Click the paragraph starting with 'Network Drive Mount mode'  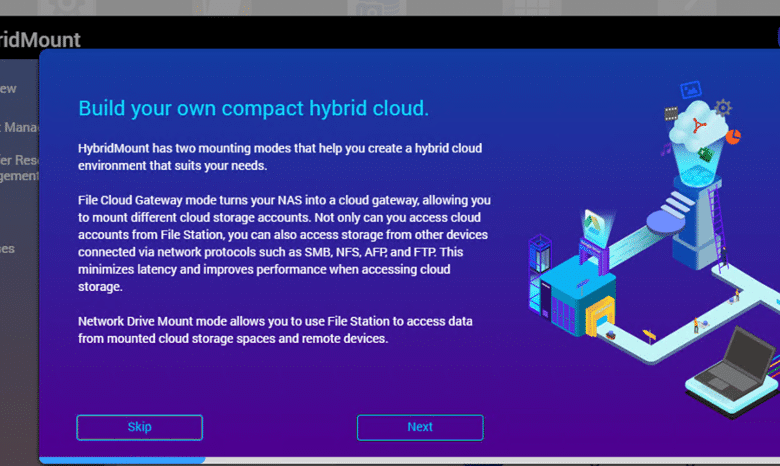click(275, 330)
